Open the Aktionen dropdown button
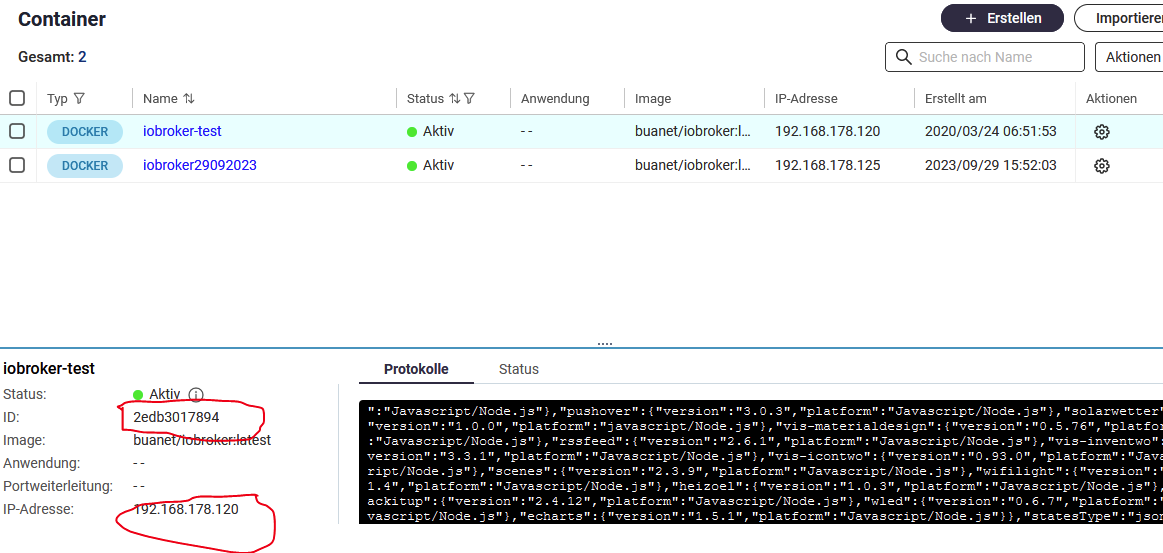Screen dimensions: 1163x553 pyautogui.click(x=1129, y=57)
